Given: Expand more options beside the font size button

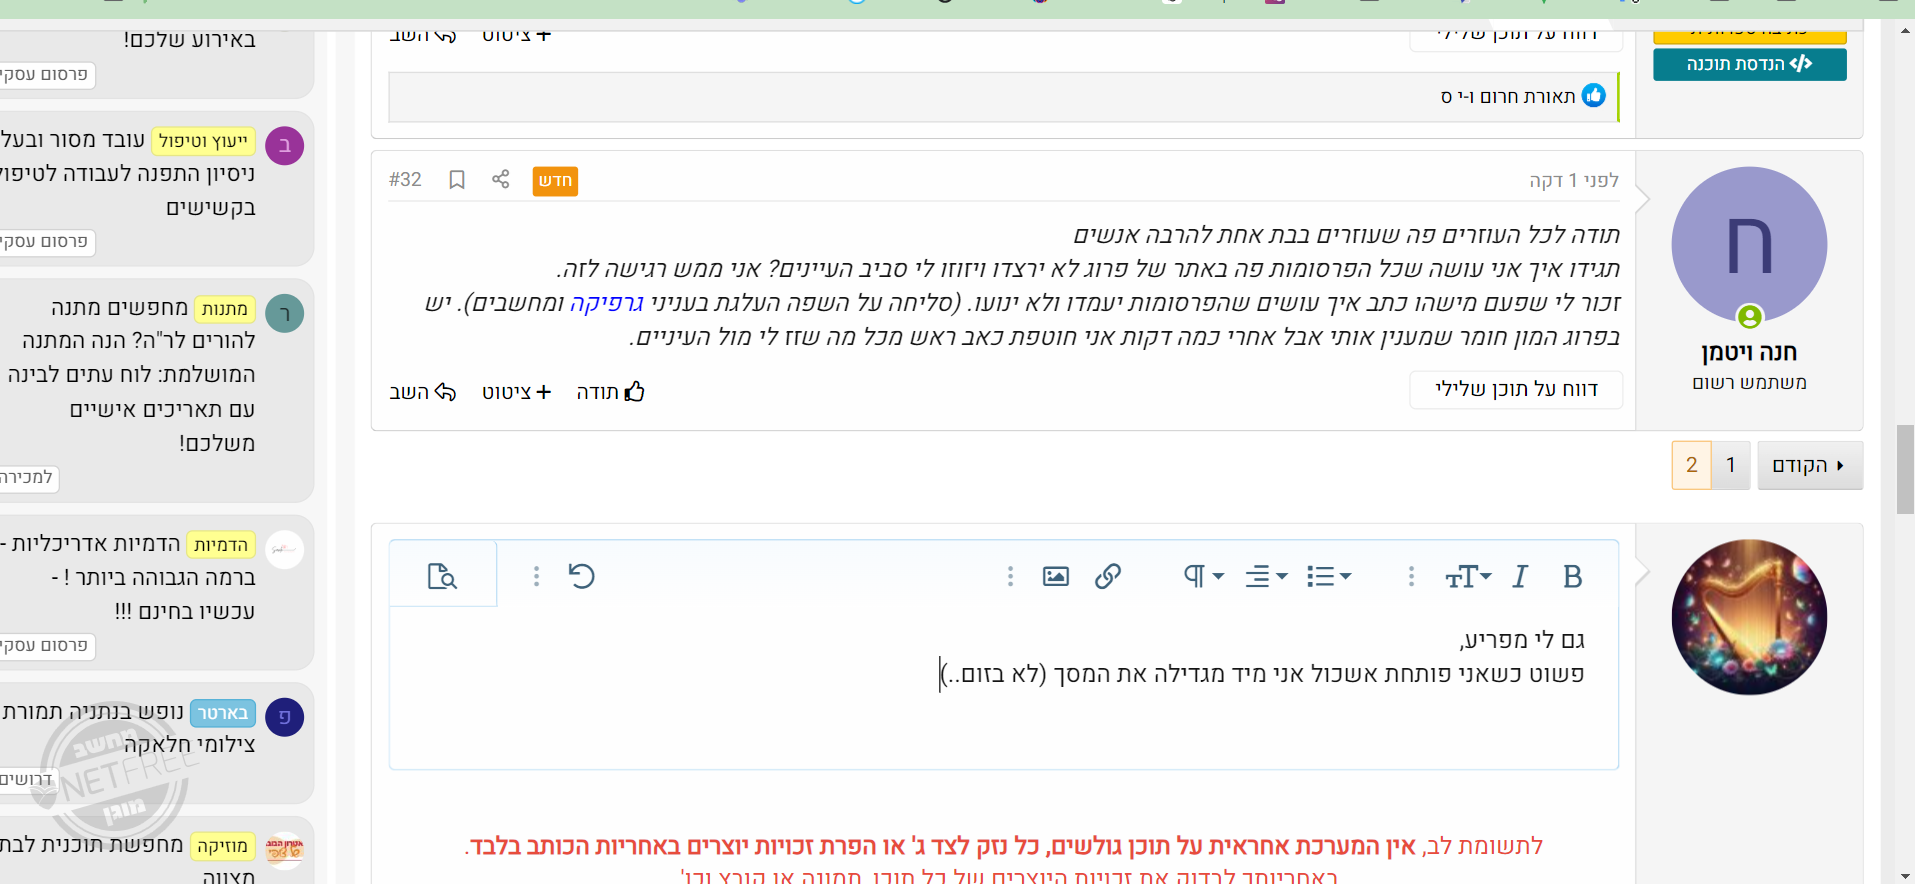Looking at the screenshot, I should pyautogui.click(x=1411, y=577).
